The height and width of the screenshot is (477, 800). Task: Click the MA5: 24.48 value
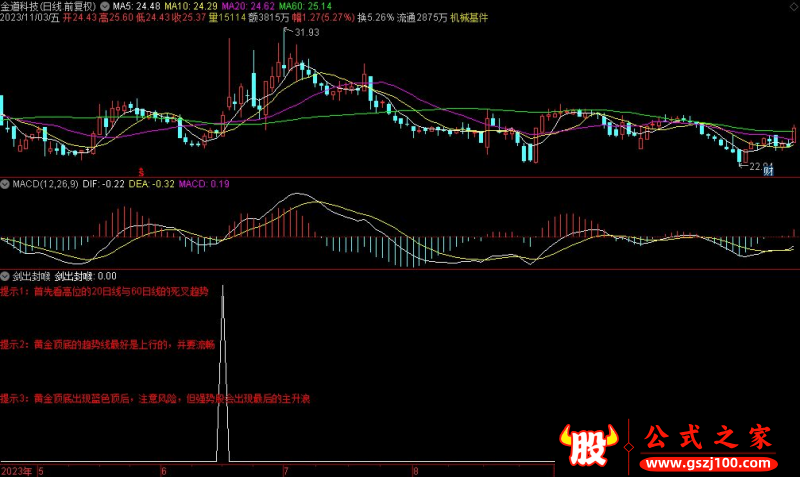pos(136,7)
